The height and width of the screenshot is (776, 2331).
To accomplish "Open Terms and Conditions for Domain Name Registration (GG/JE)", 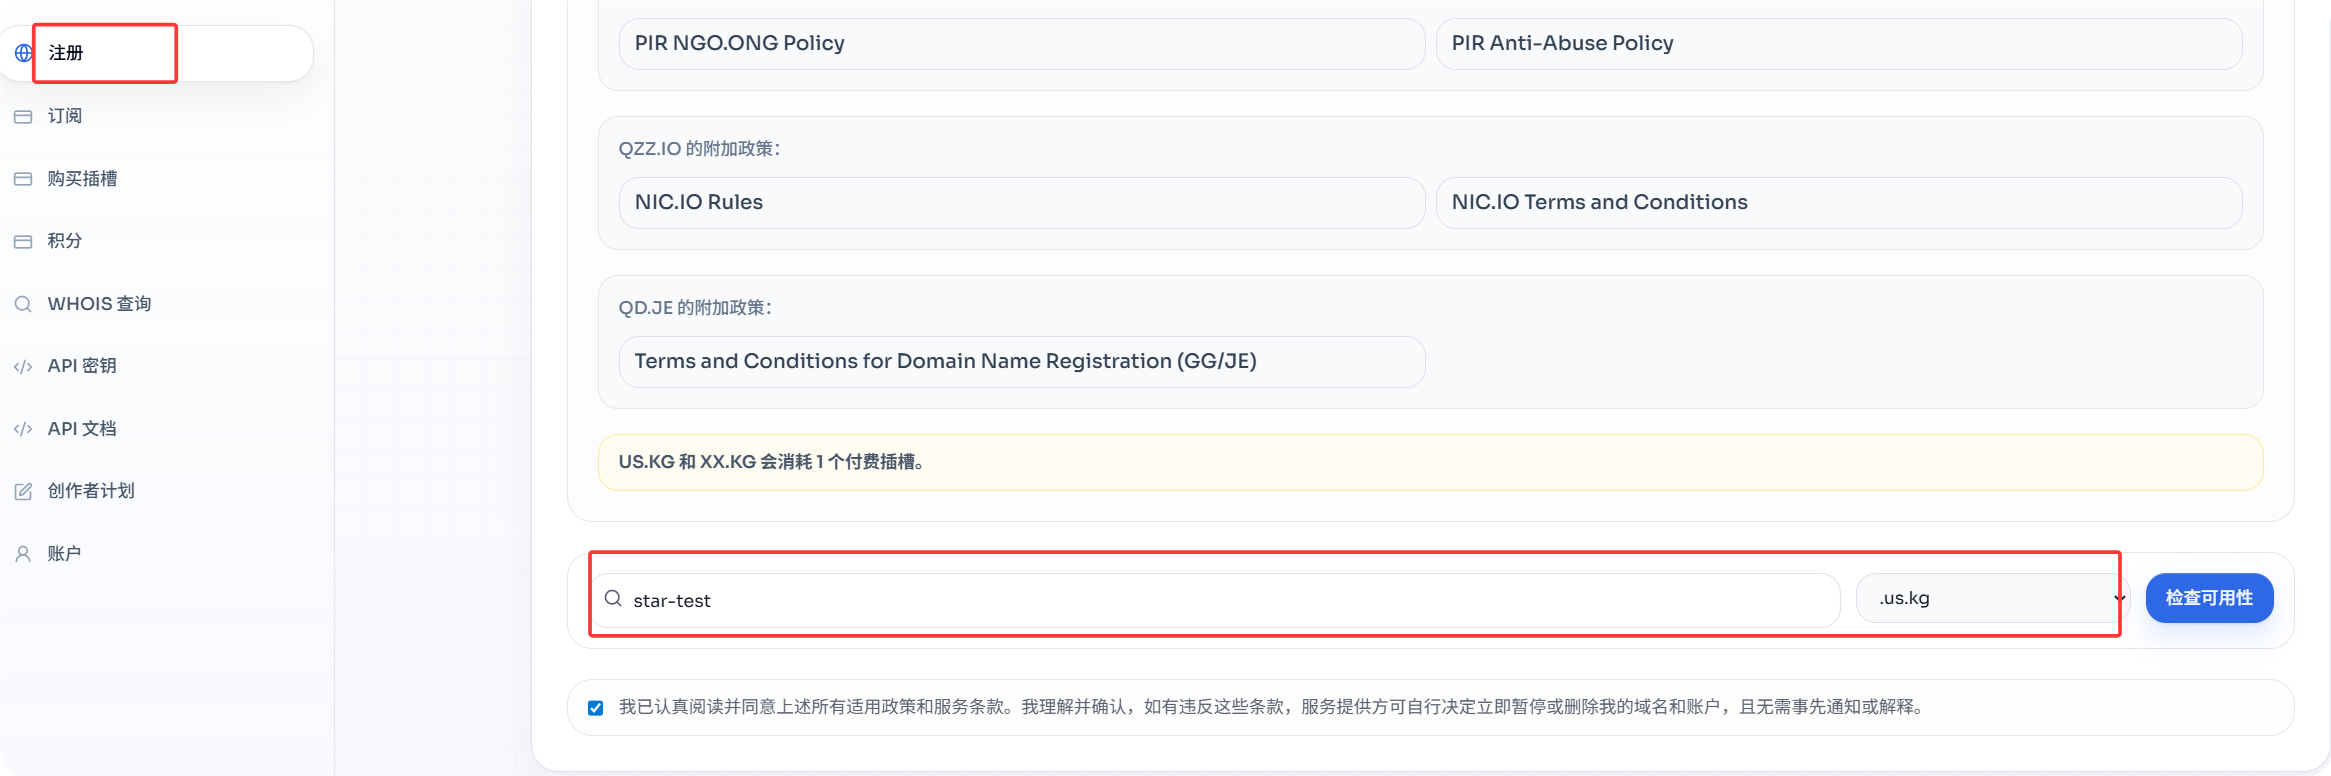I will [1022, 362].
